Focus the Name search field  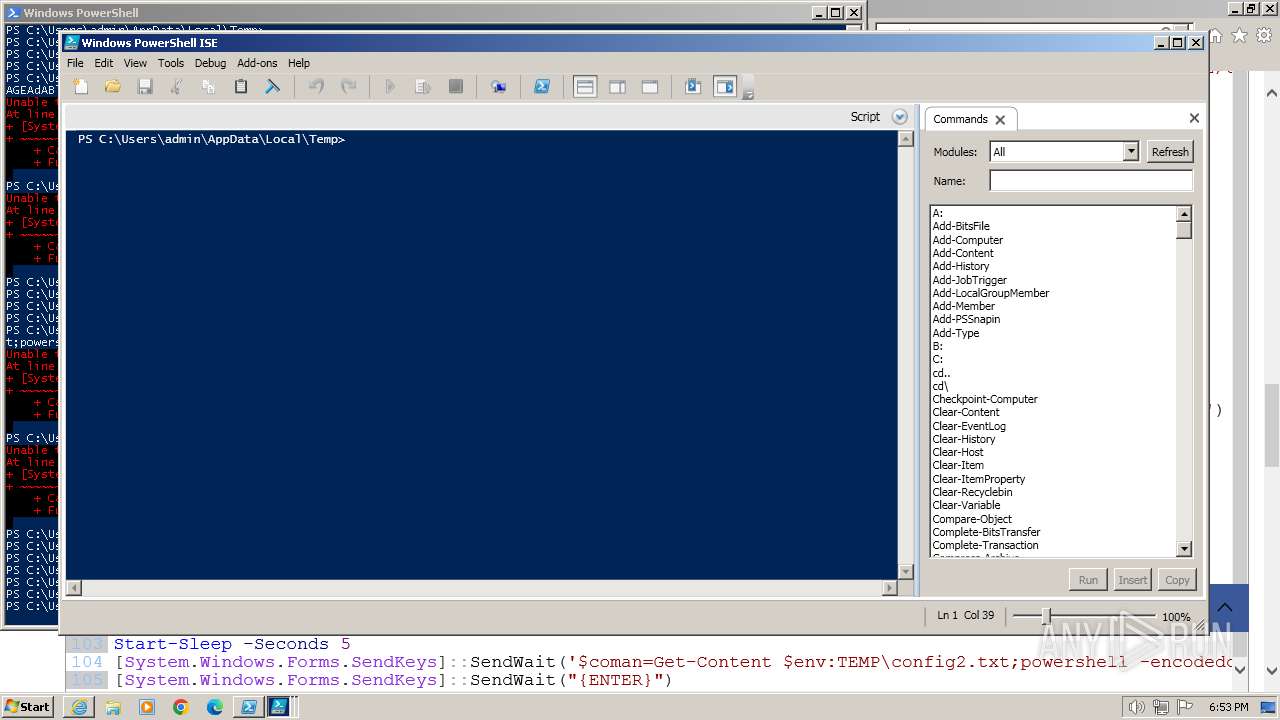(1091, 181)
